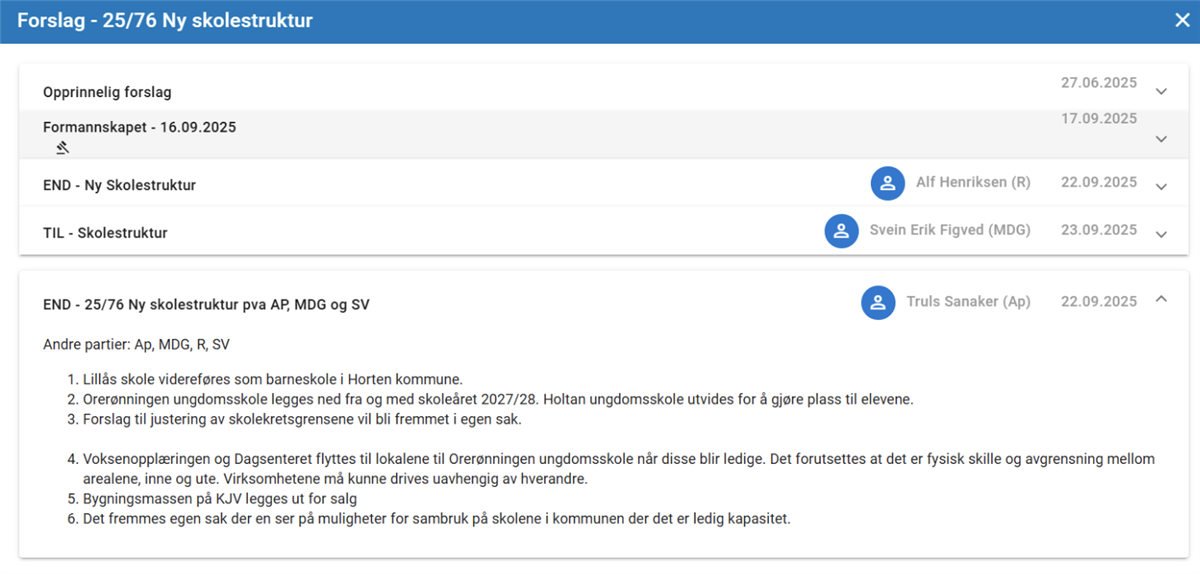Click the gavel icon under Formannskapet
The image size is (1200, 574).
coord(62,148)
